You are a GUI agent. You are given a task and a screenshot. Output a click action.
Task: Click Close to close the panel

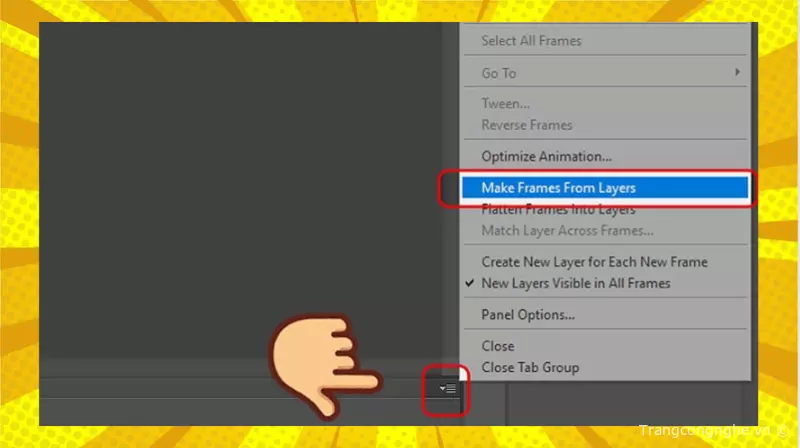point(498,346)
